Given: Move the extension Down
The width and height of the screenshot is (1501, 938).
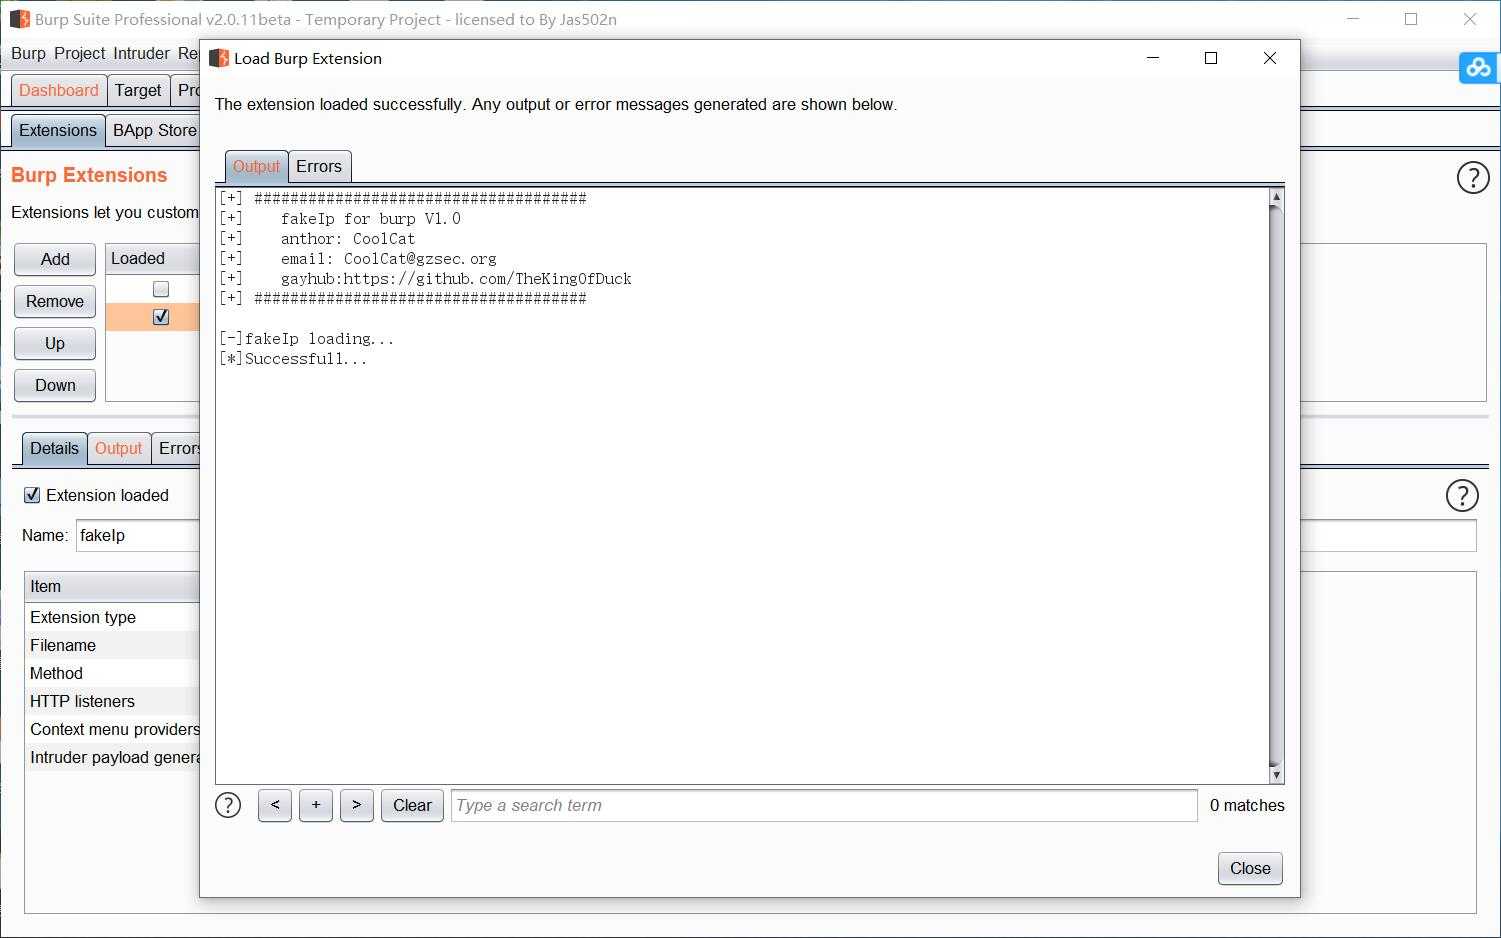Looking at the screenshot, I should click(x=55, y=385).
